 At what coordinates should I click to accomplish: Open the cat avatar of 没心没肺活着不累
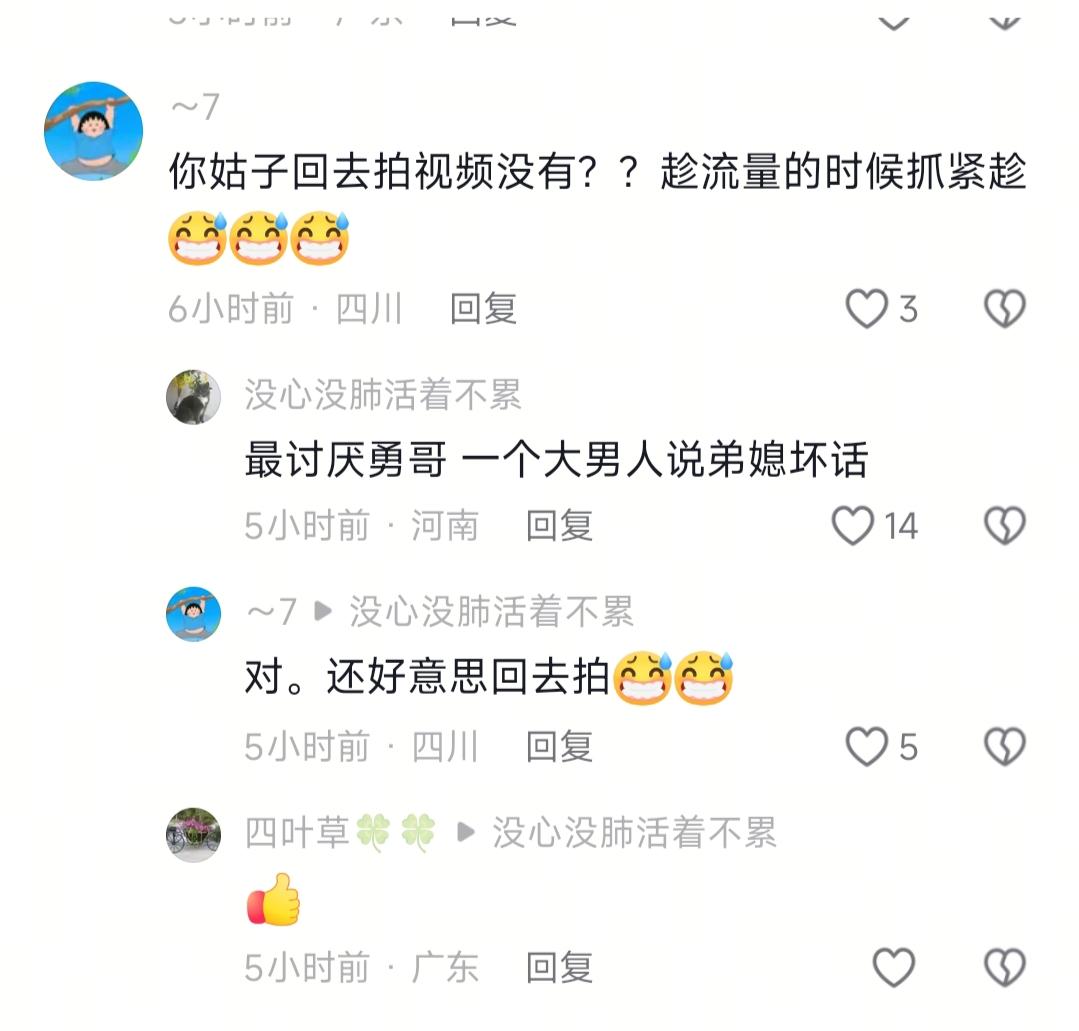(193, 396)
